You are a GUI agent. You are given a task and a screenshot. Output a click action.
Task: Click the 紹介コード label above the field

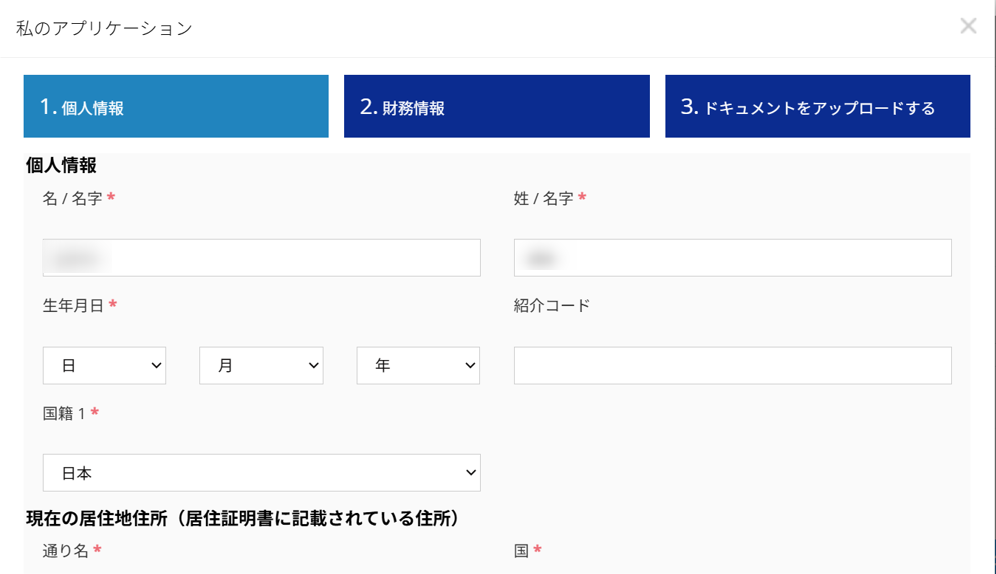(x=552, y=306)
